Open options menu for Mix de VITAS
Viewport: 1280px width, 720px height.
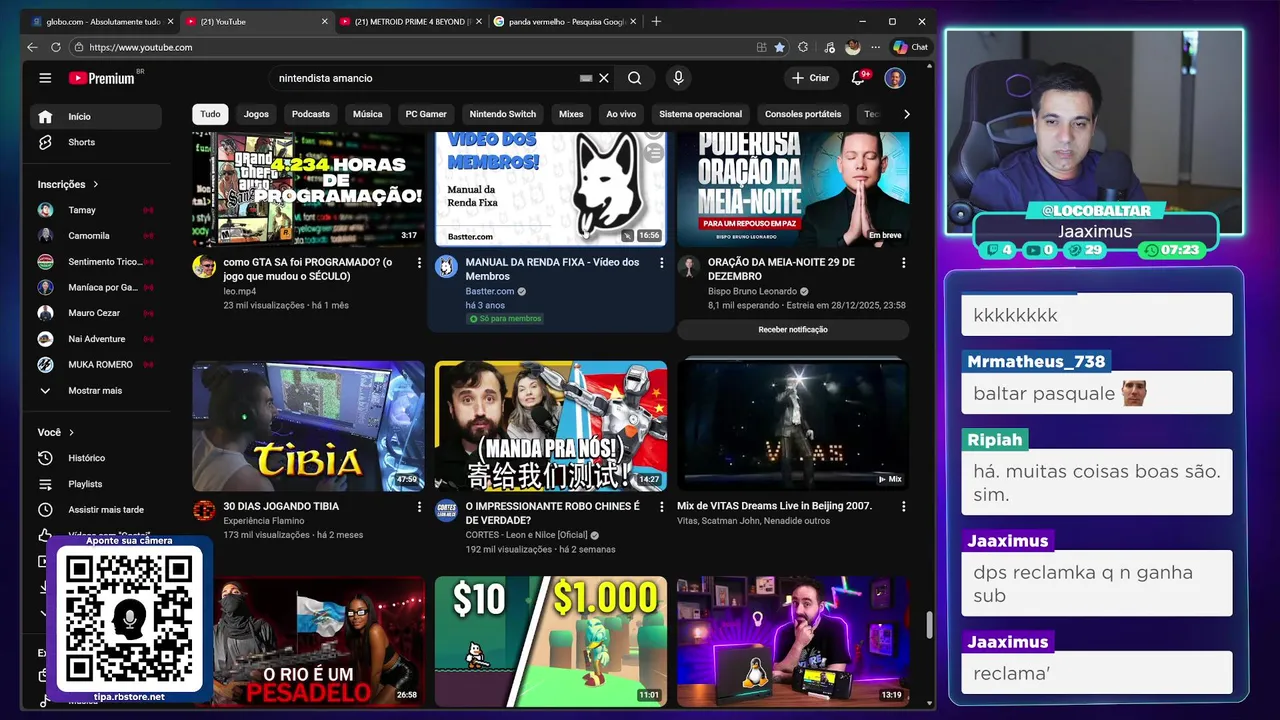pos(903,507)
